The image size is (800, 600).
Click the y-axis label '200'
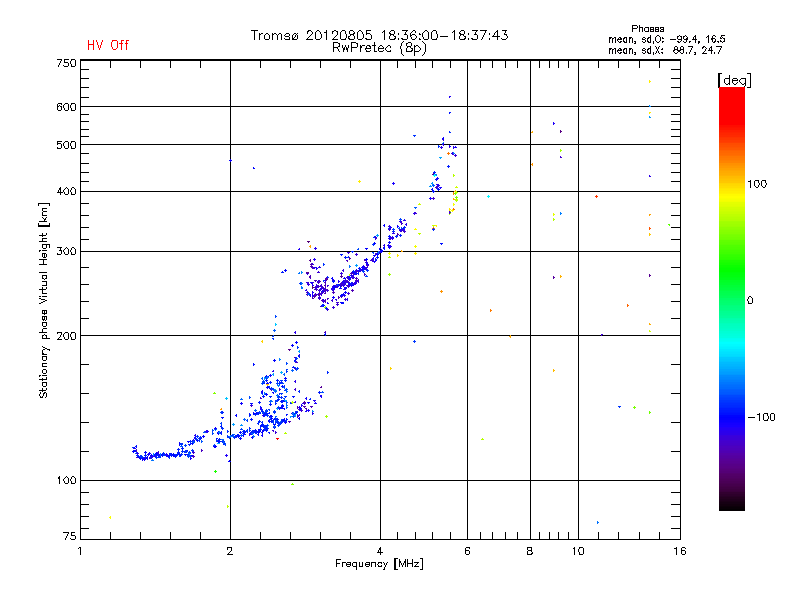click(66, 336)
